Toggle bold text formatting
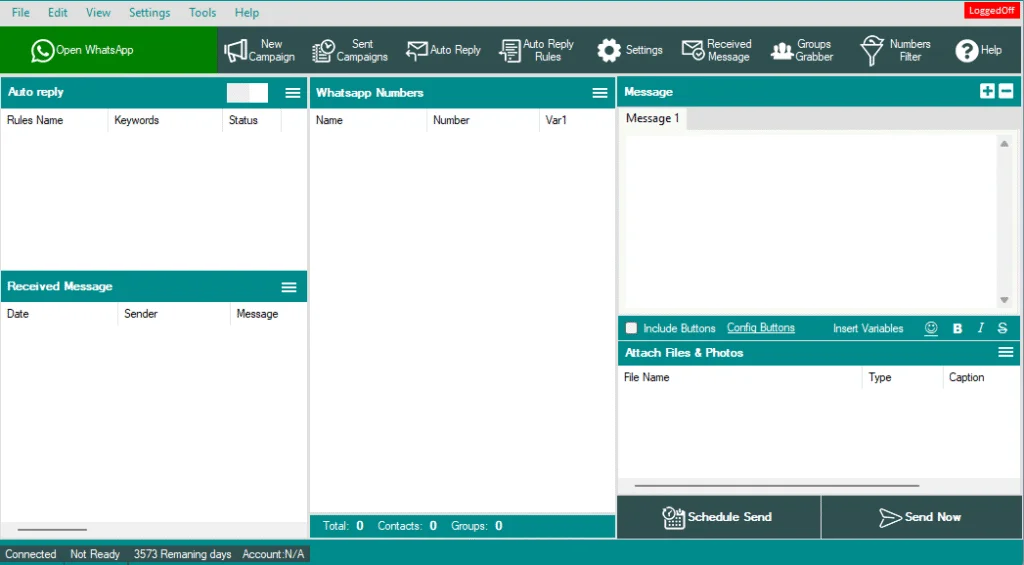The image size is (1024, 565). coord(957,328)
